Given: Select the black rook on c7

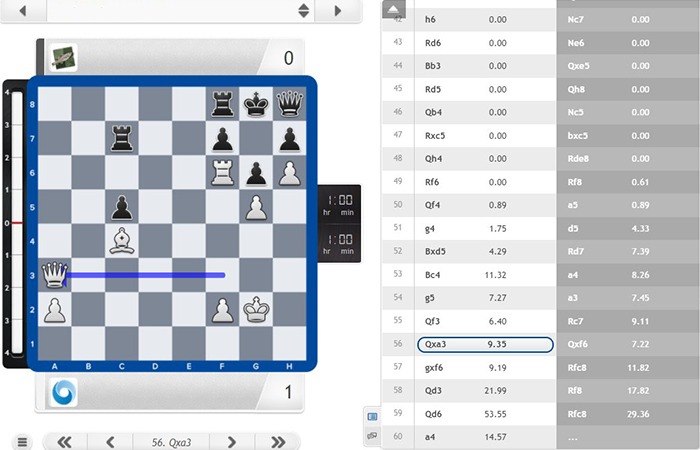Looking at the screenshot, I should click(121, 138).
